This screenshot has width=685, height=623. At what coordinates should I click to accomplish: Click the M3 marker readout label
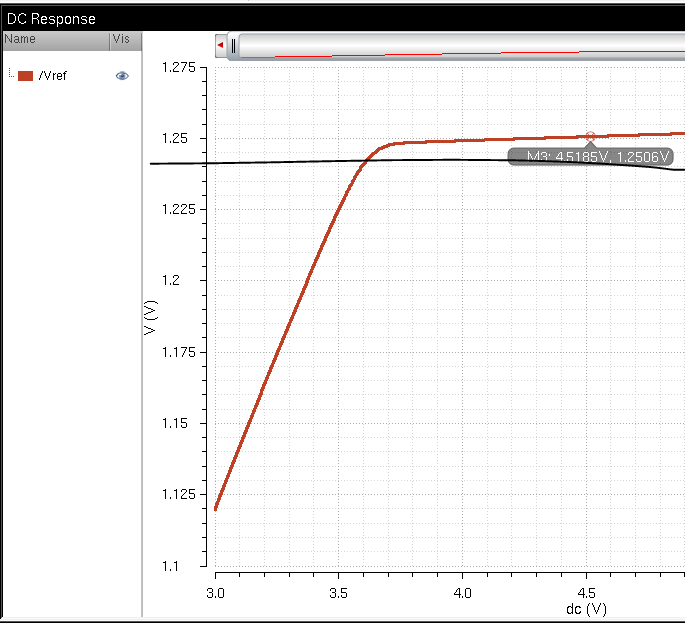[589, 157]
